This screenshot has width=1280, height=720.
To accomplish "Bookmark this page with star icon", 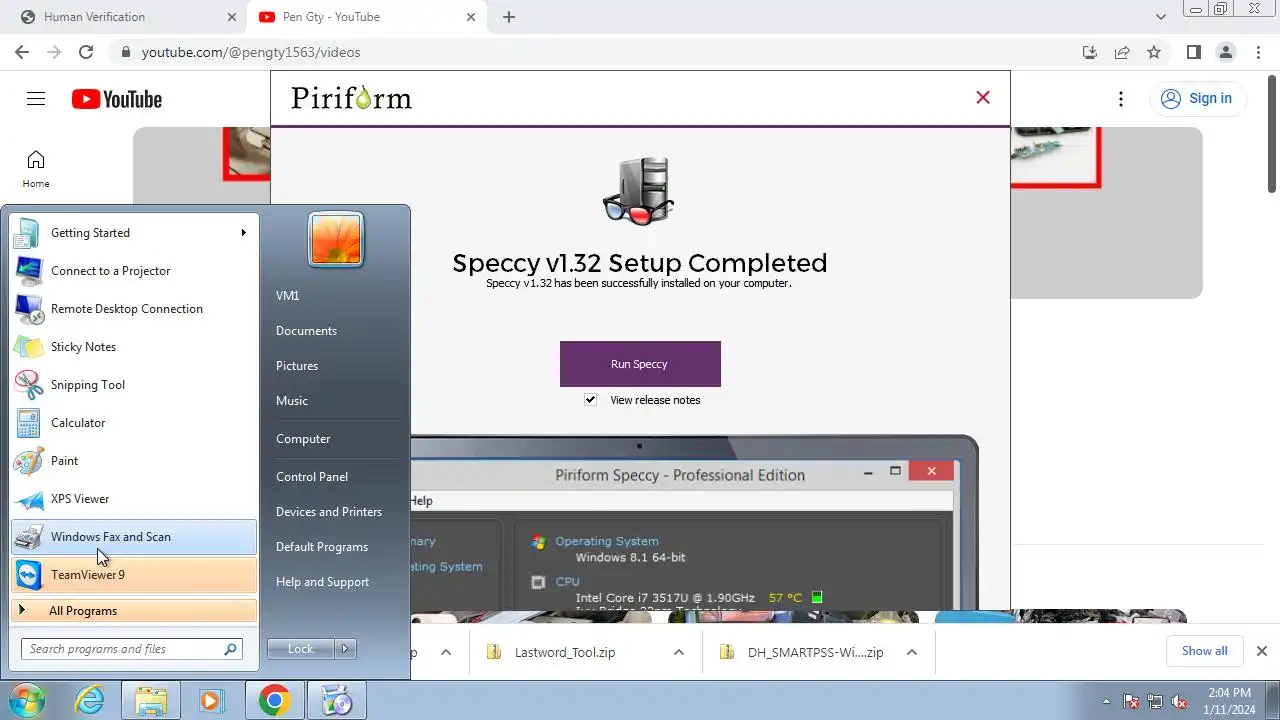I will [1154, 52].
